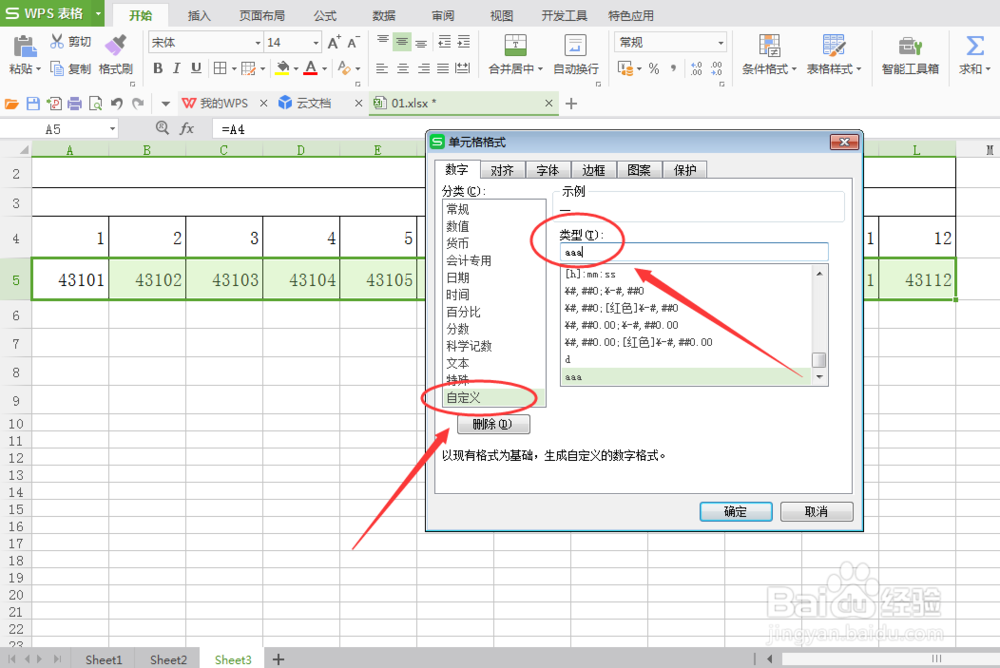Click the percent style icon
This screenshot has height=668, width=1000.
[x=654, y=69]
